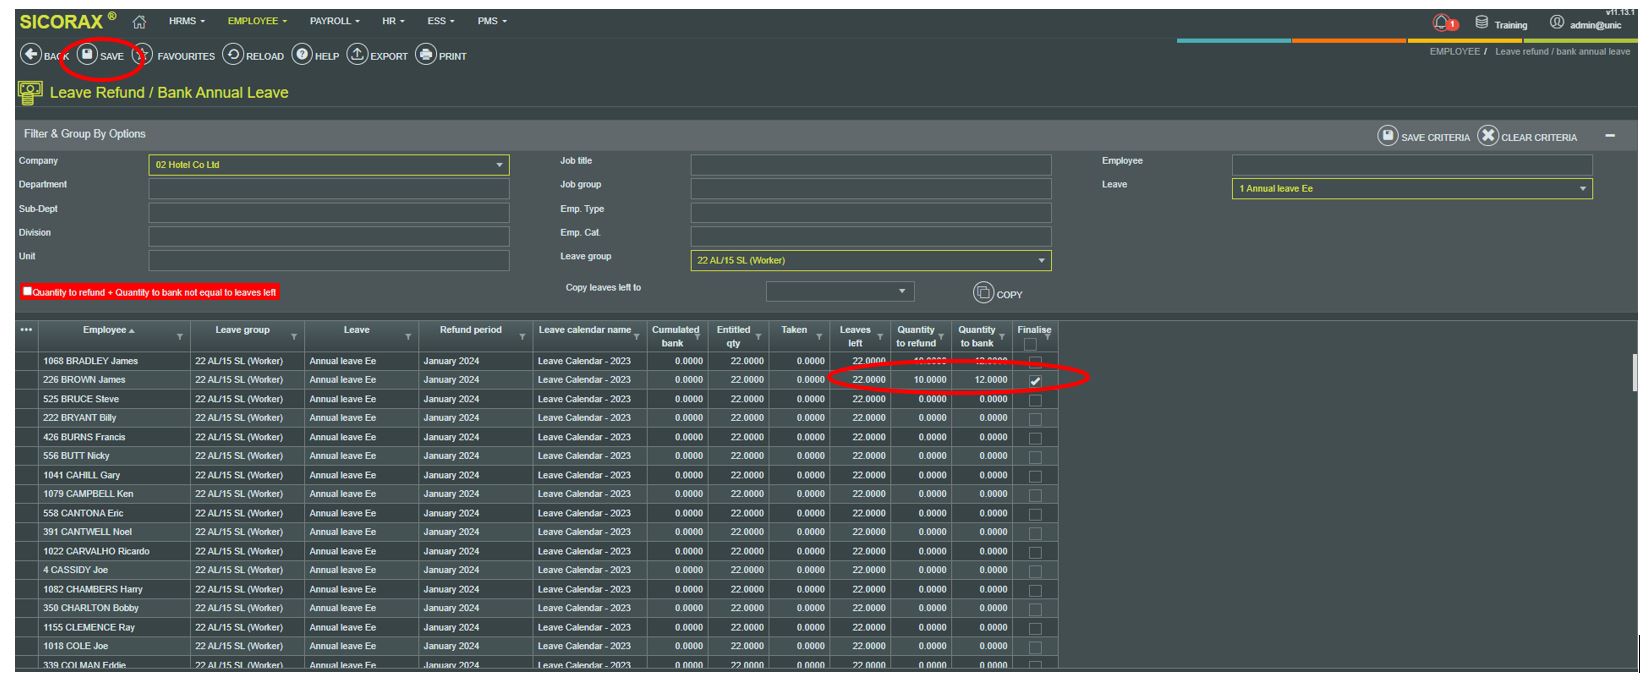Uncheck Finalise for 226 BROWN James
Viewport: 1651px width, 682px height.
pos(1035,381)
